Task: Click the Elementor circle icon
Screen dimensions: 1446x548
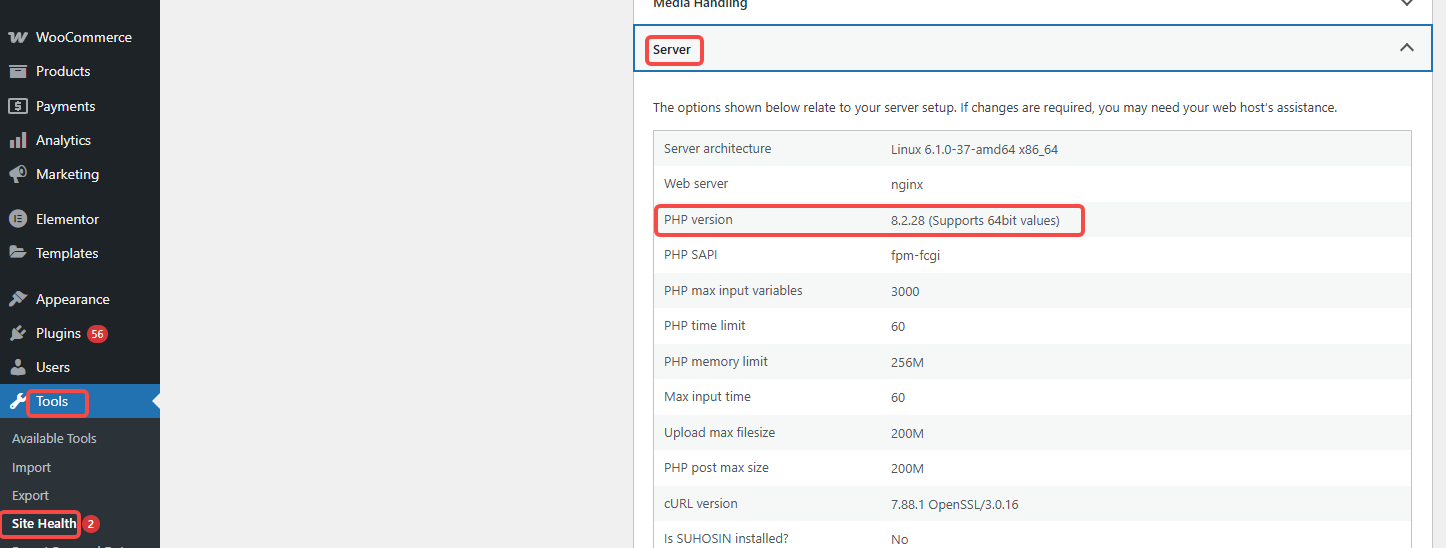Action: point(17,219)
